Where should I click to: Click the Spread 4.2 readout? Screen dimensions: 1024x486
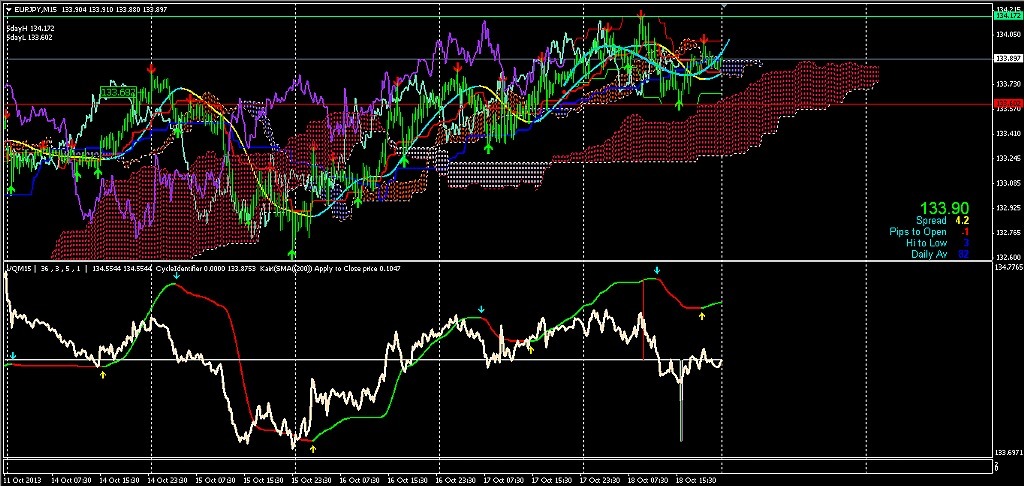click(942, 221)
